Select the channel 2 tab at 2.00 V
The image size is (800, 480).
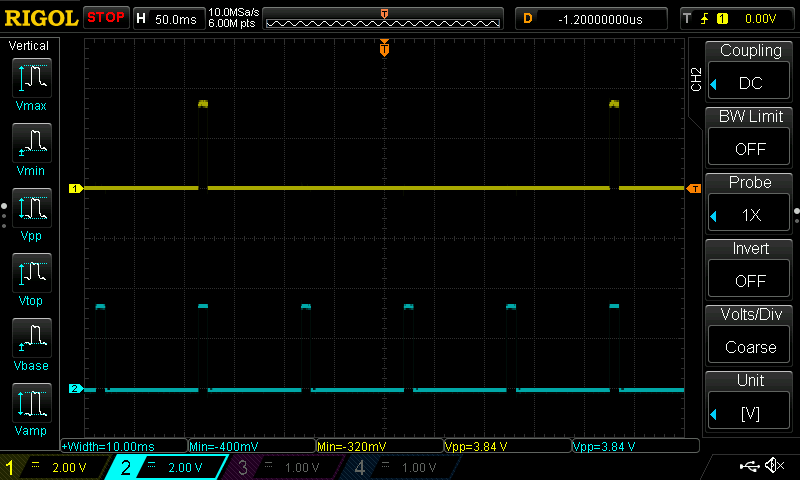tap(166, 467)
